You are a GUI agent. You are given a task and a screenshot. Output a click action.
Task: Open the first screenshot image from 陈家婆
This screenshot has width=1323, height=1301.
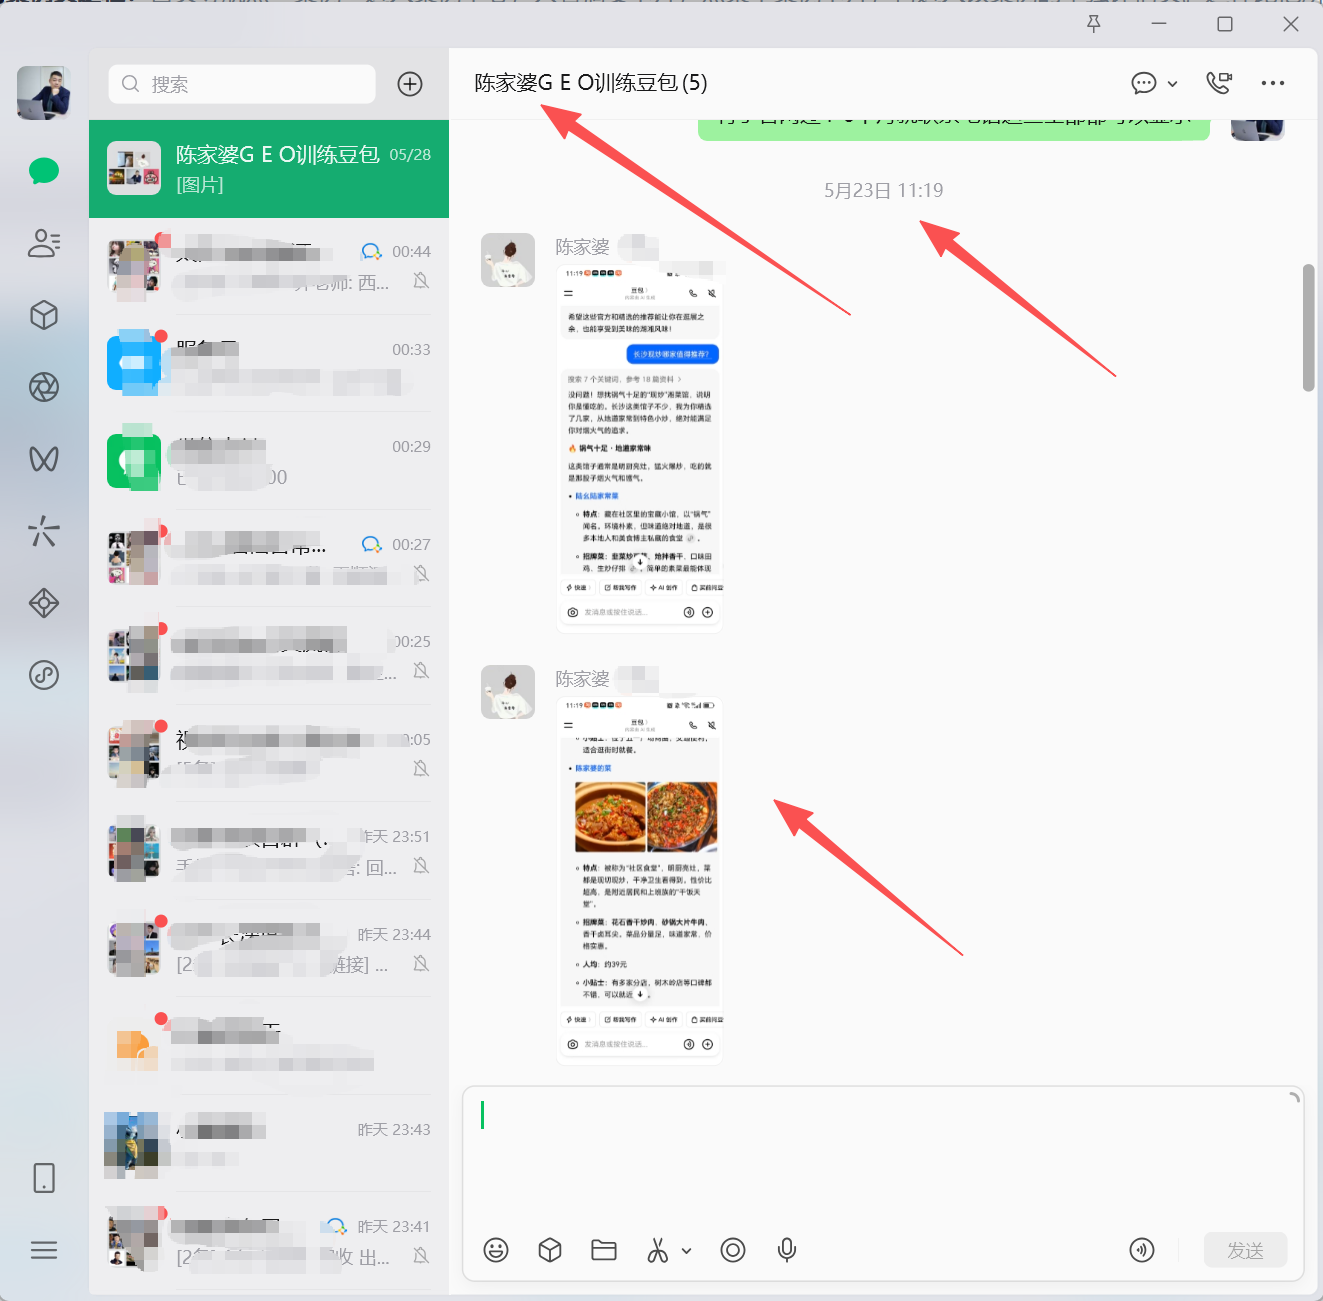640,448
